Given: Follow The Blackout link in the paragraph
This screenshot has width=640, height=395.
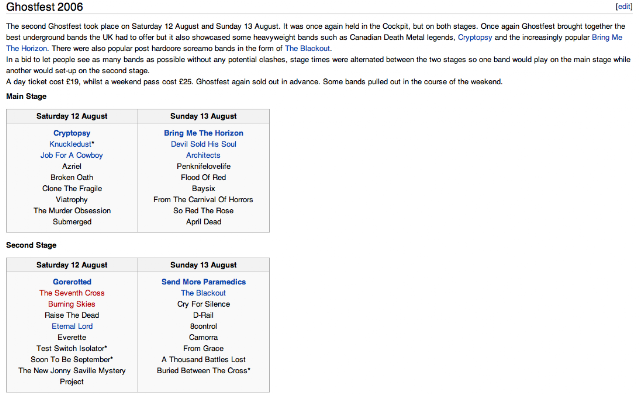Looking at the screenshot, I should coord(308,48).
